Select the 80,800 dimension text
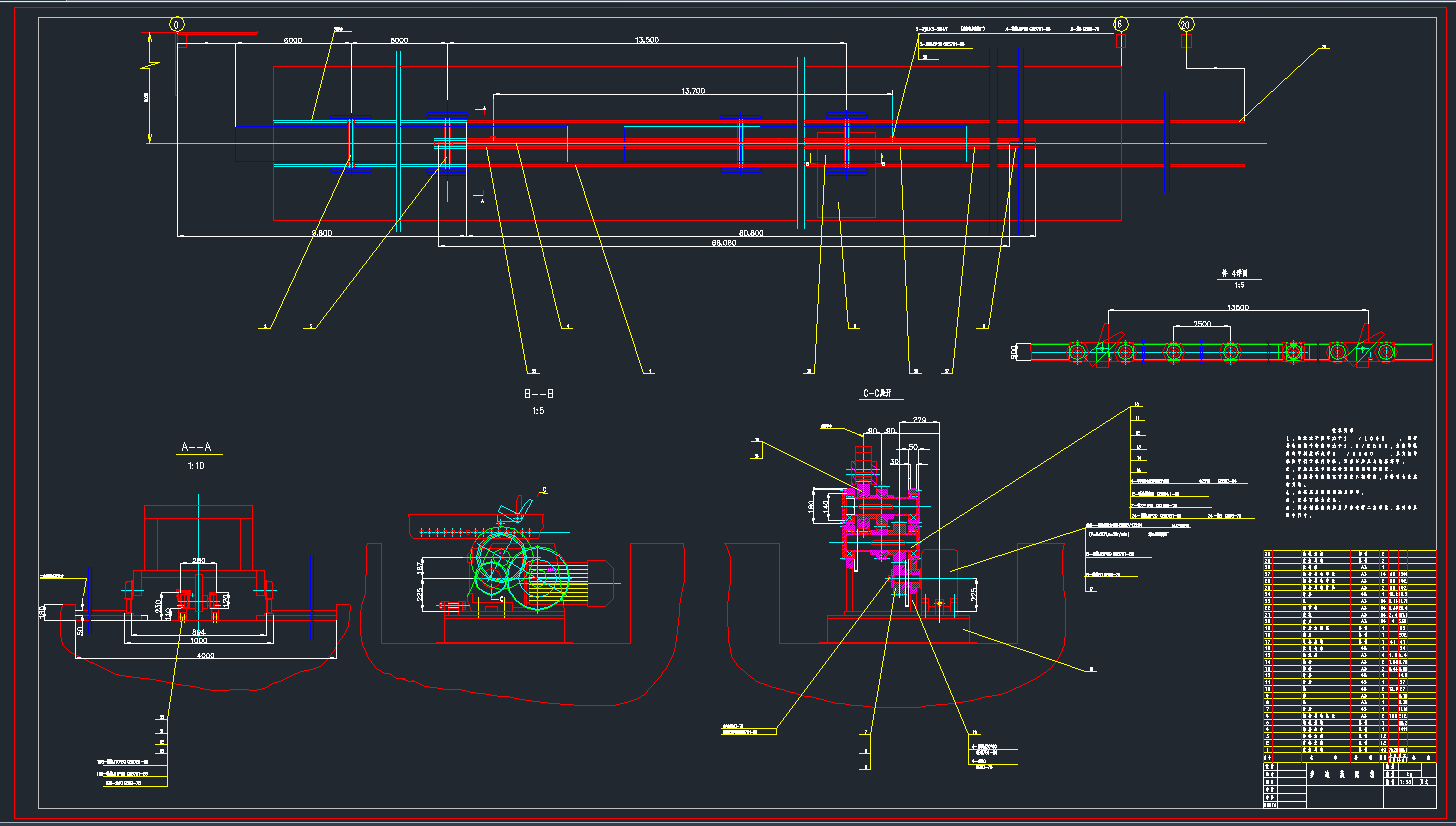 click(x=750, y=232)
